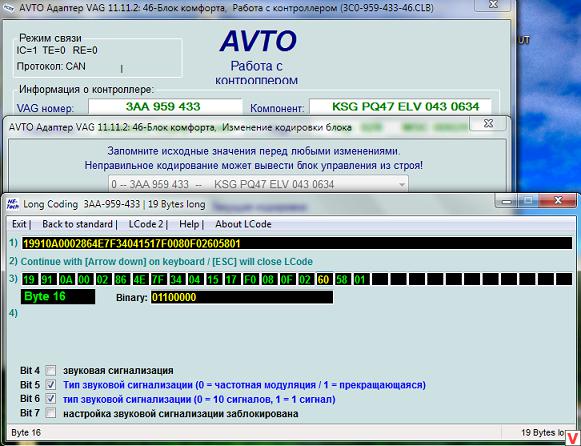Select byte 3 cell with value 00
The height and width of the screenshot is (446, 581).
tap(84, 279)
